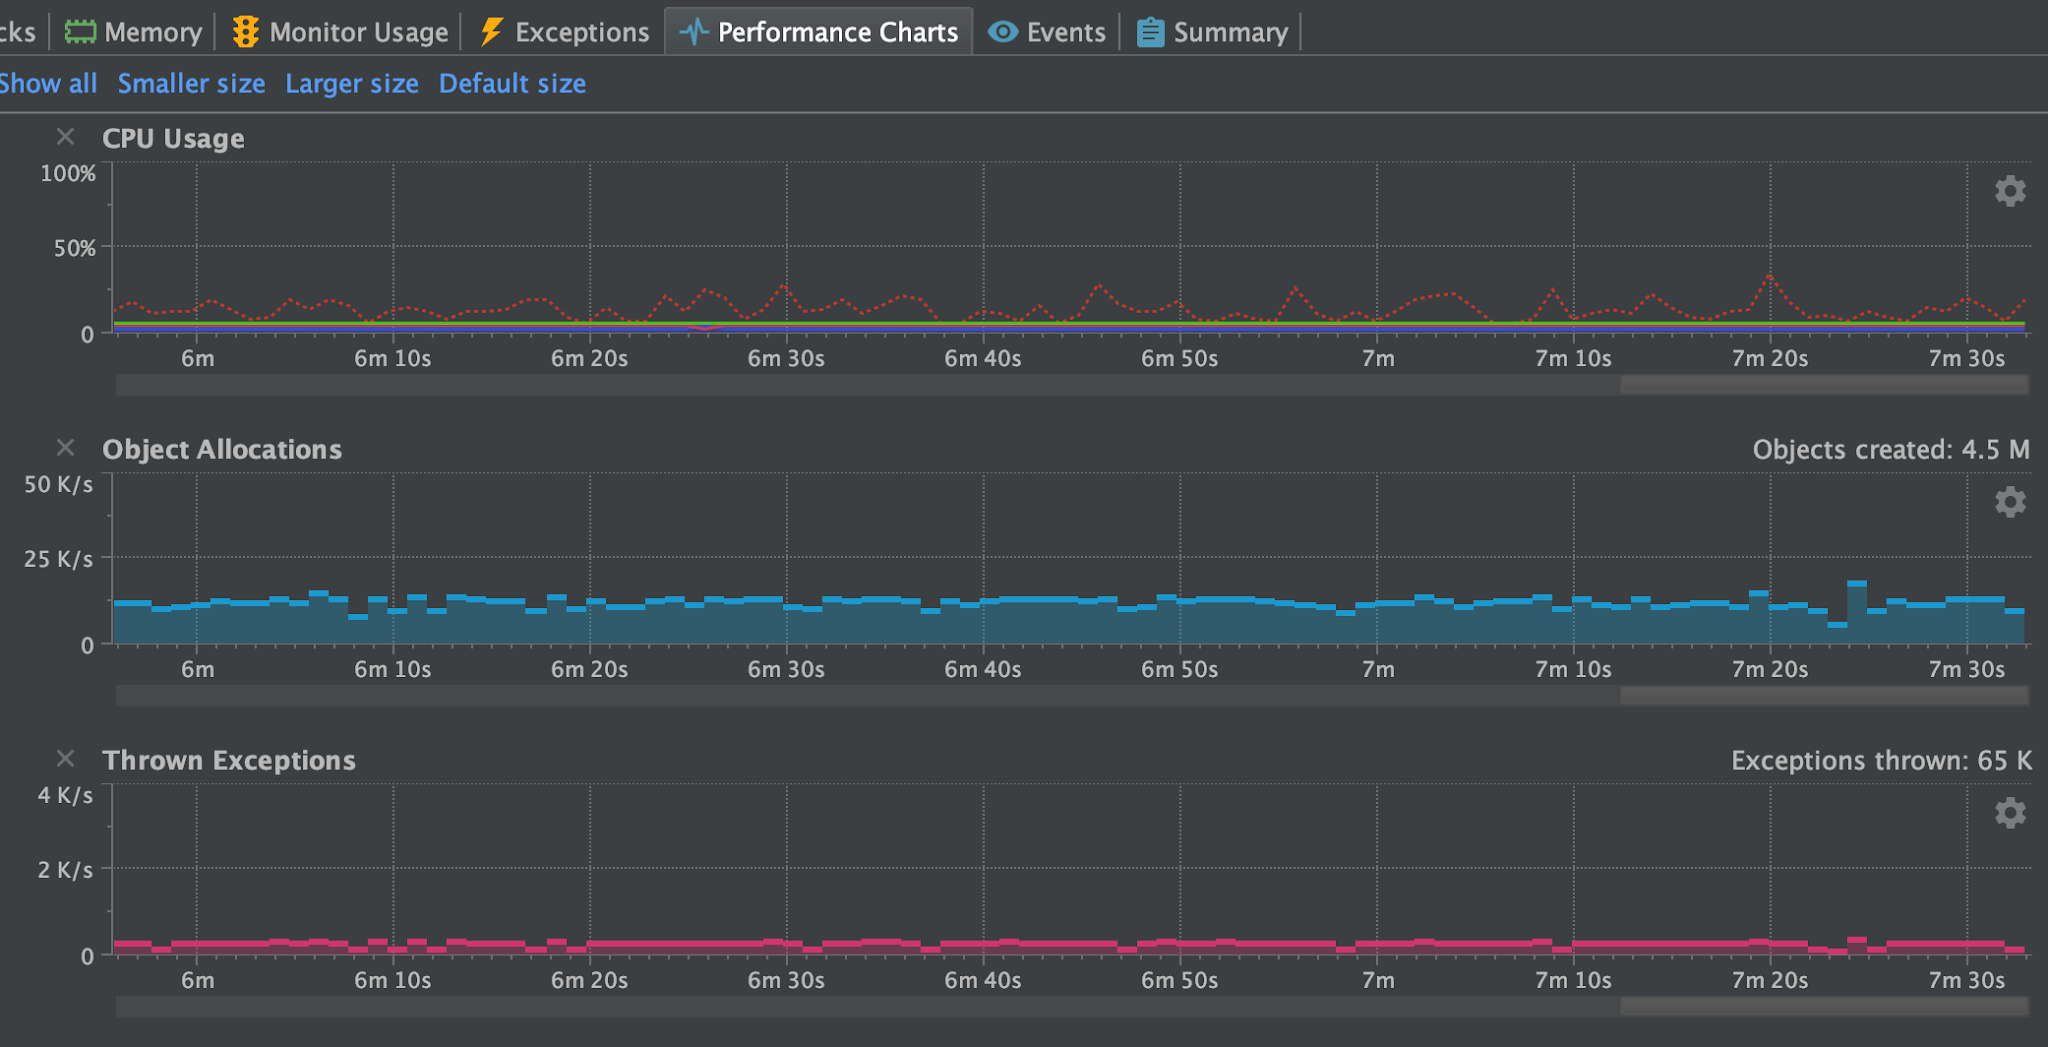Click the Larger size link
The image size is (2048, 1047).
click(352, 84)
